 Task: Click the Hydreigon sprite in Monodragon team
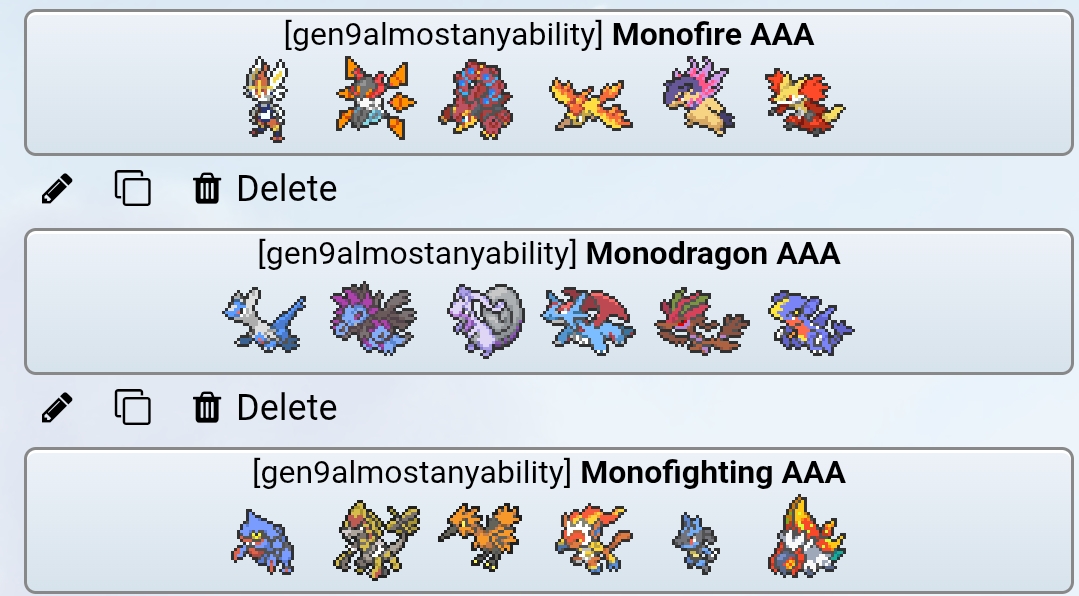(x=372, y=318)
